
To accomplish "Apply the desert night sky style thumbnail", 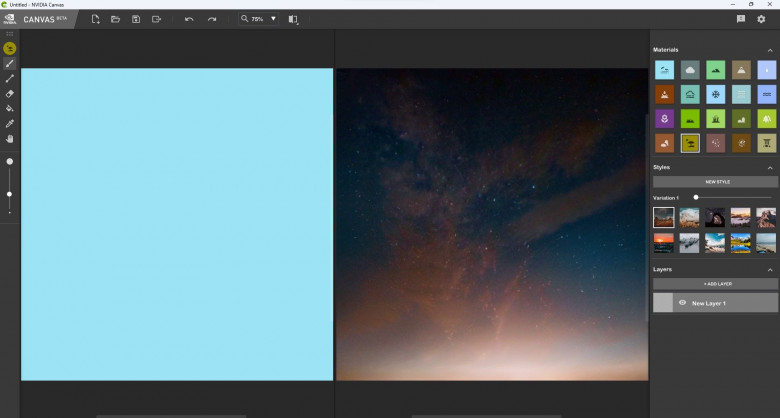I will [664, 217].
